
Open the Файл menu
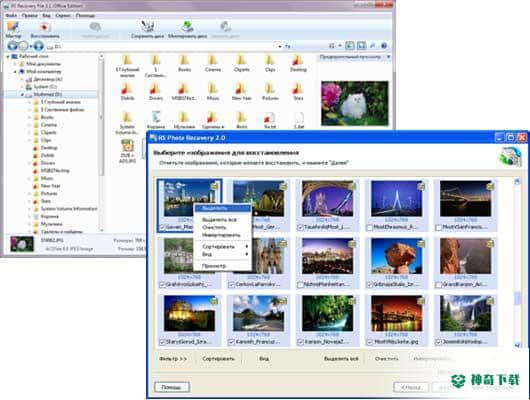click(11, 16)
